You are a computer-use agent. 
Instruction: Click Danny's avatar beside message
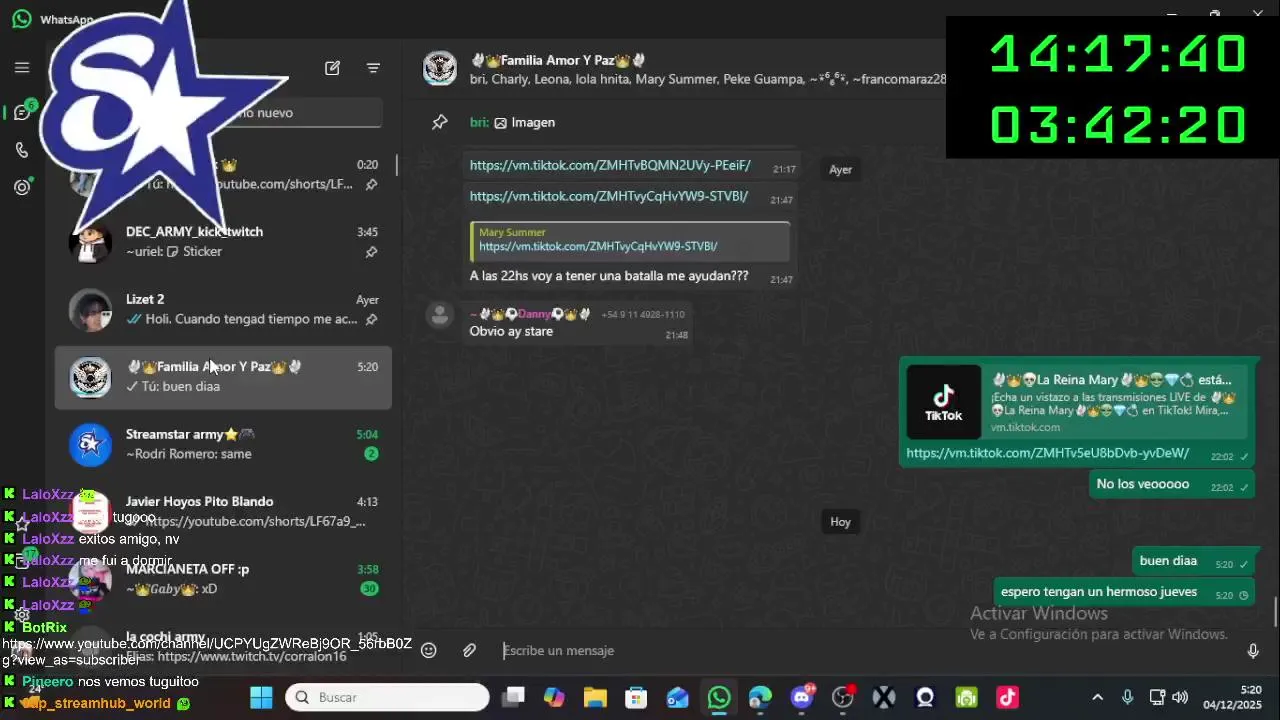(439, 315)
